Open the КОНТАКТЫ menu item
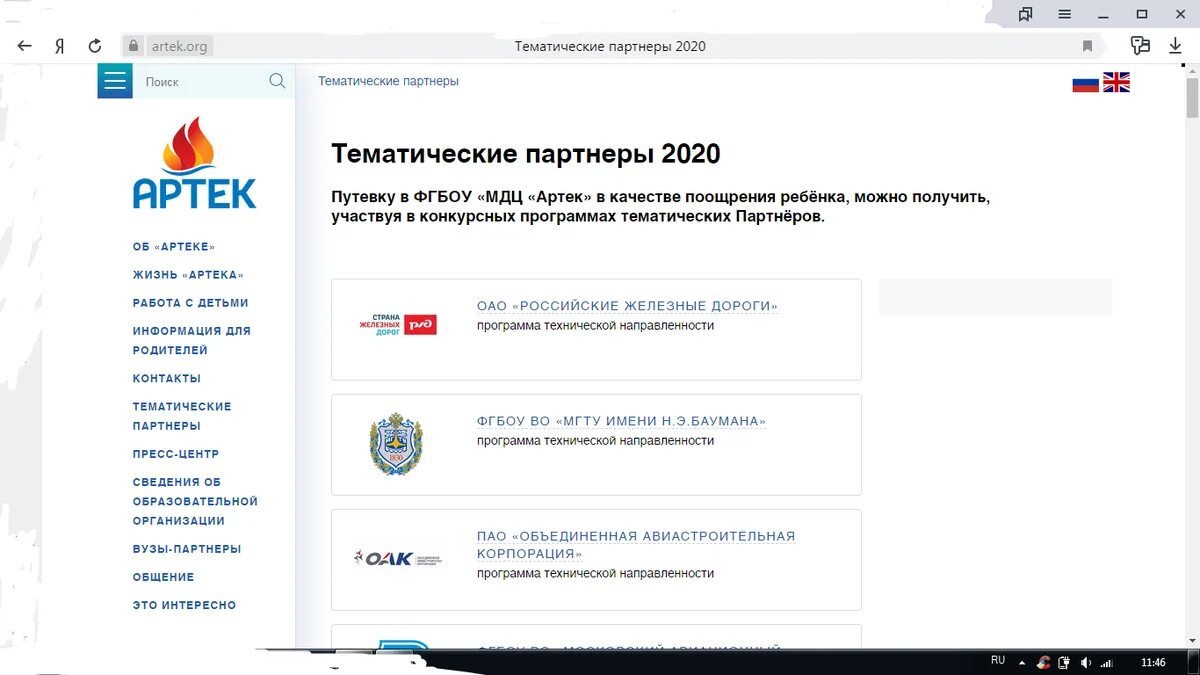Image resolution: width=1200 pixels, height=675 pixels. tap(167, 379)
